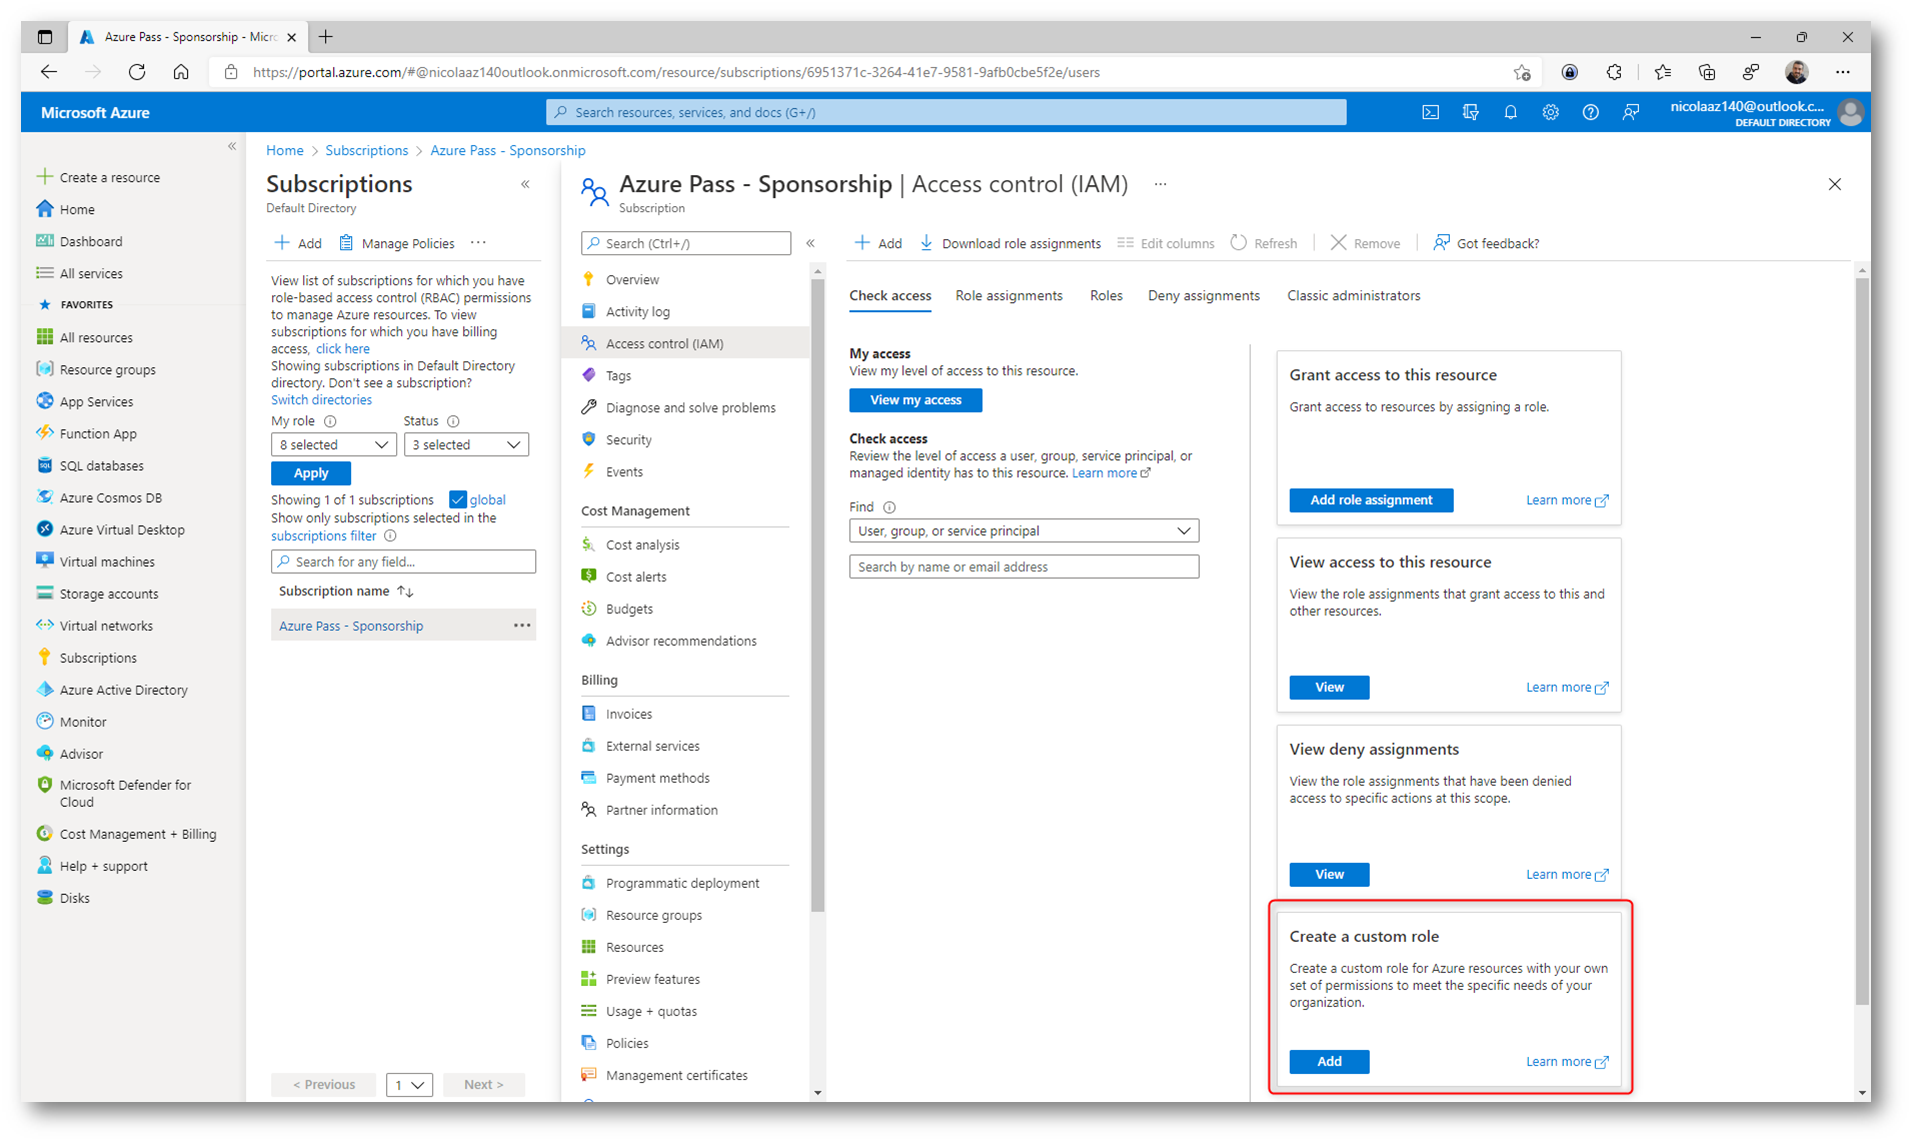Switch to the Roles tab
The width and height of the screenshot is (1913, 1144).
pyautogui.click(x=1105, y=295)
